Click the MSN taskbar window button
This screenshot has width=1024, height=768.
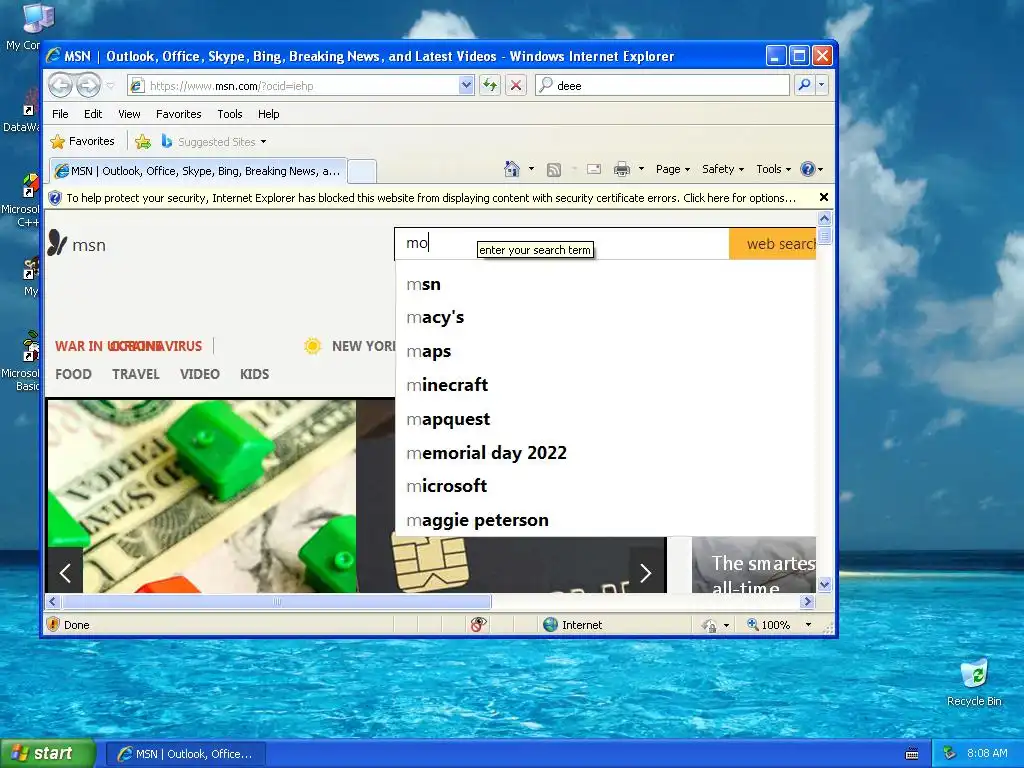point(186,754)
